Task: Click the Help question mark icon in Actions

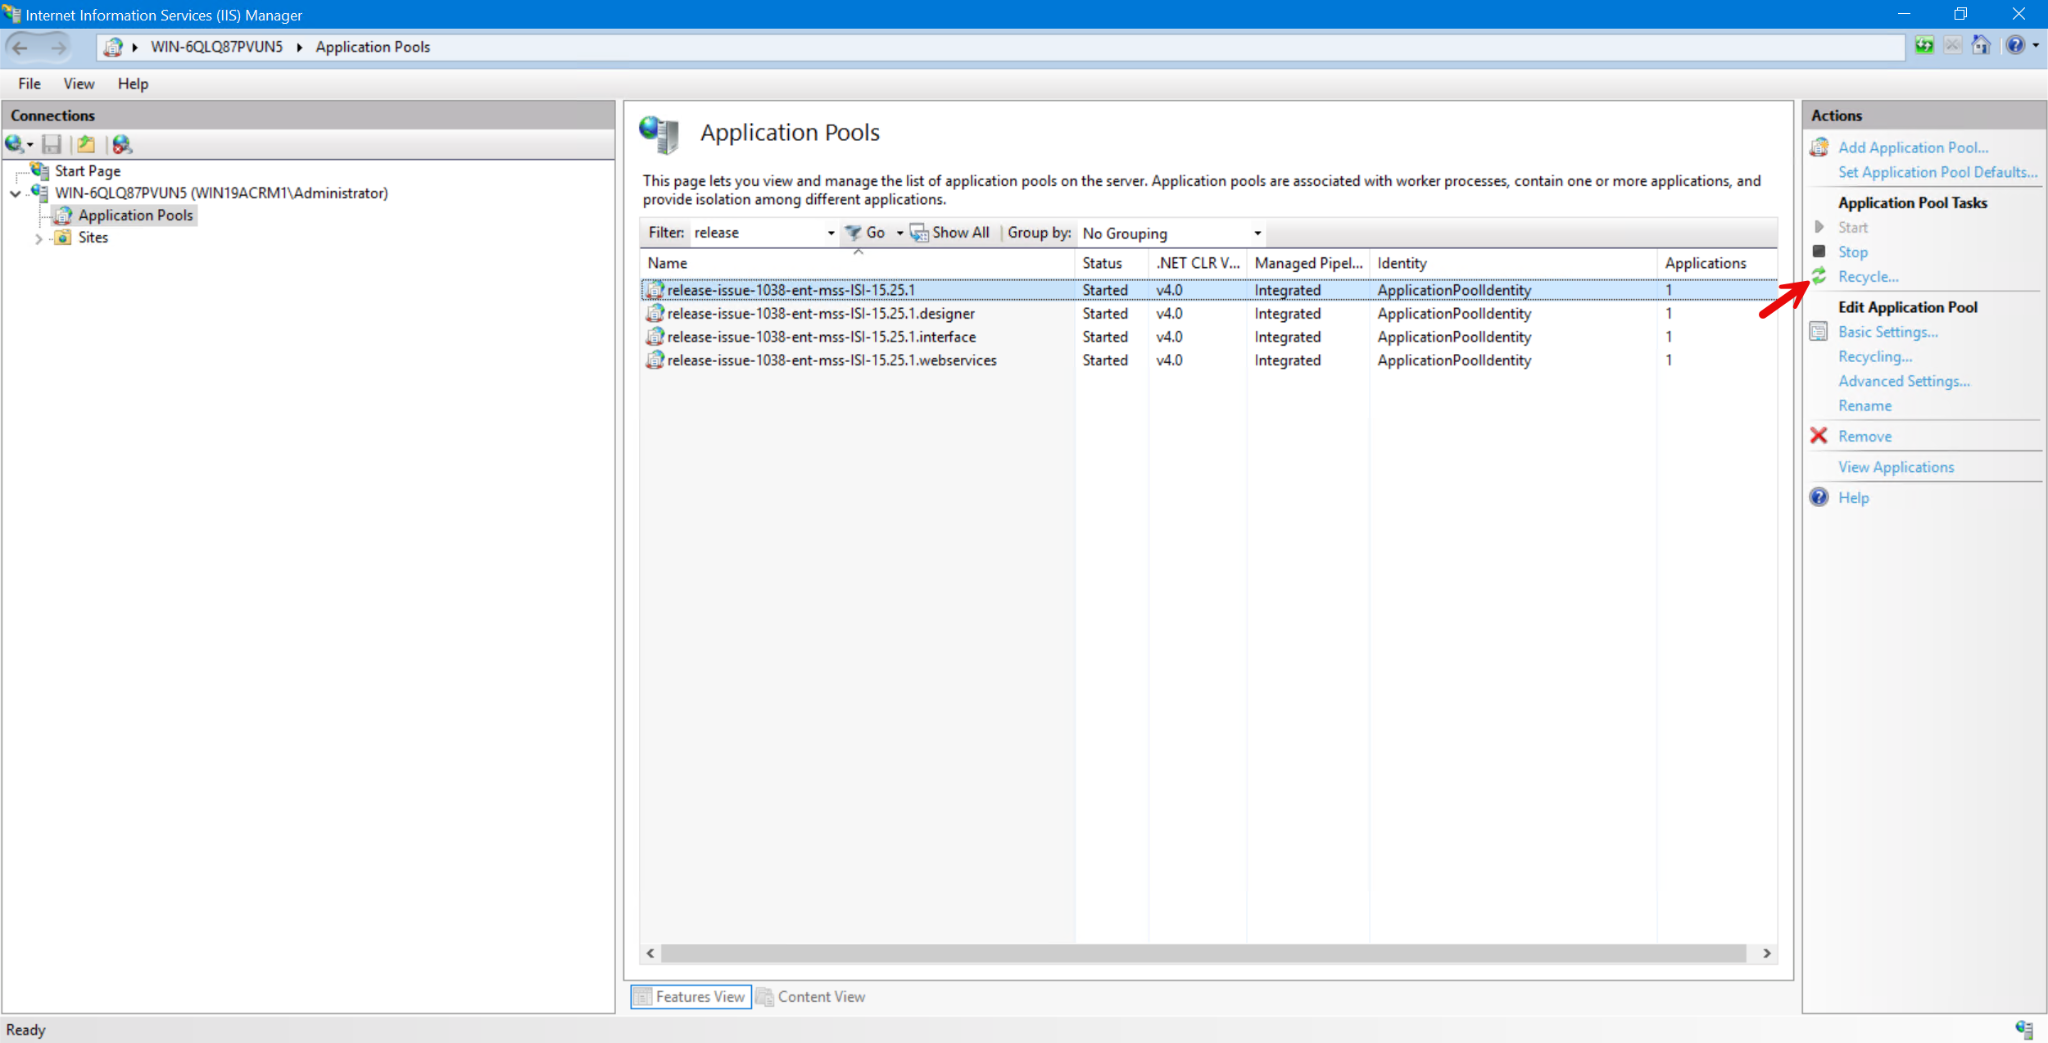Action: [x=1819, y=497]
